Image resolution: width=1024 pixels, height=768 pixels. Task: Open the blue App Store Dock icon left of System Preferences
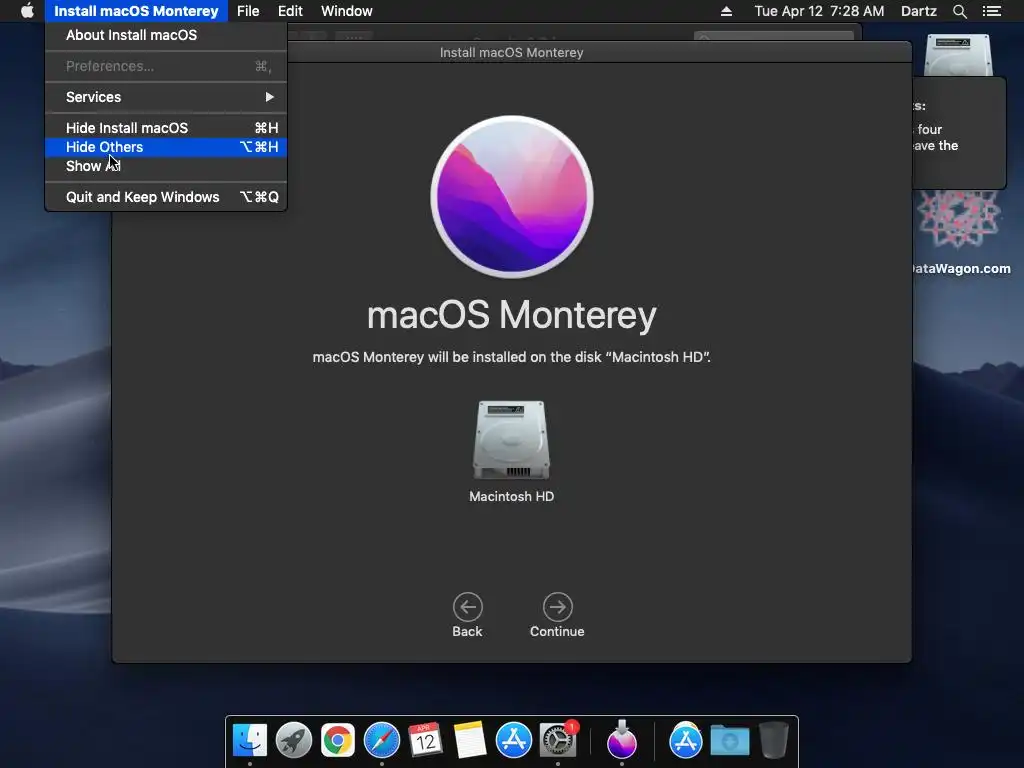[514, 741]
